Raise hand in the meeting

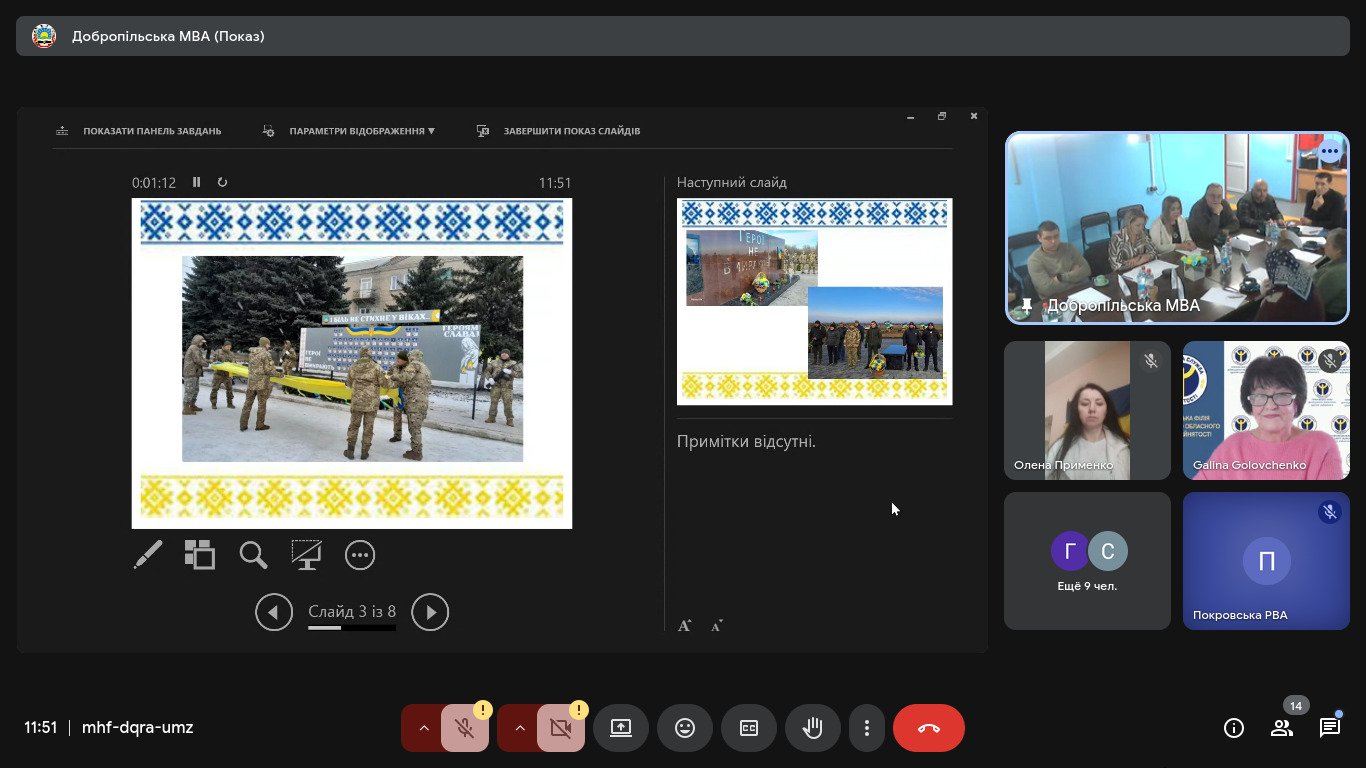tap(813, 728)
